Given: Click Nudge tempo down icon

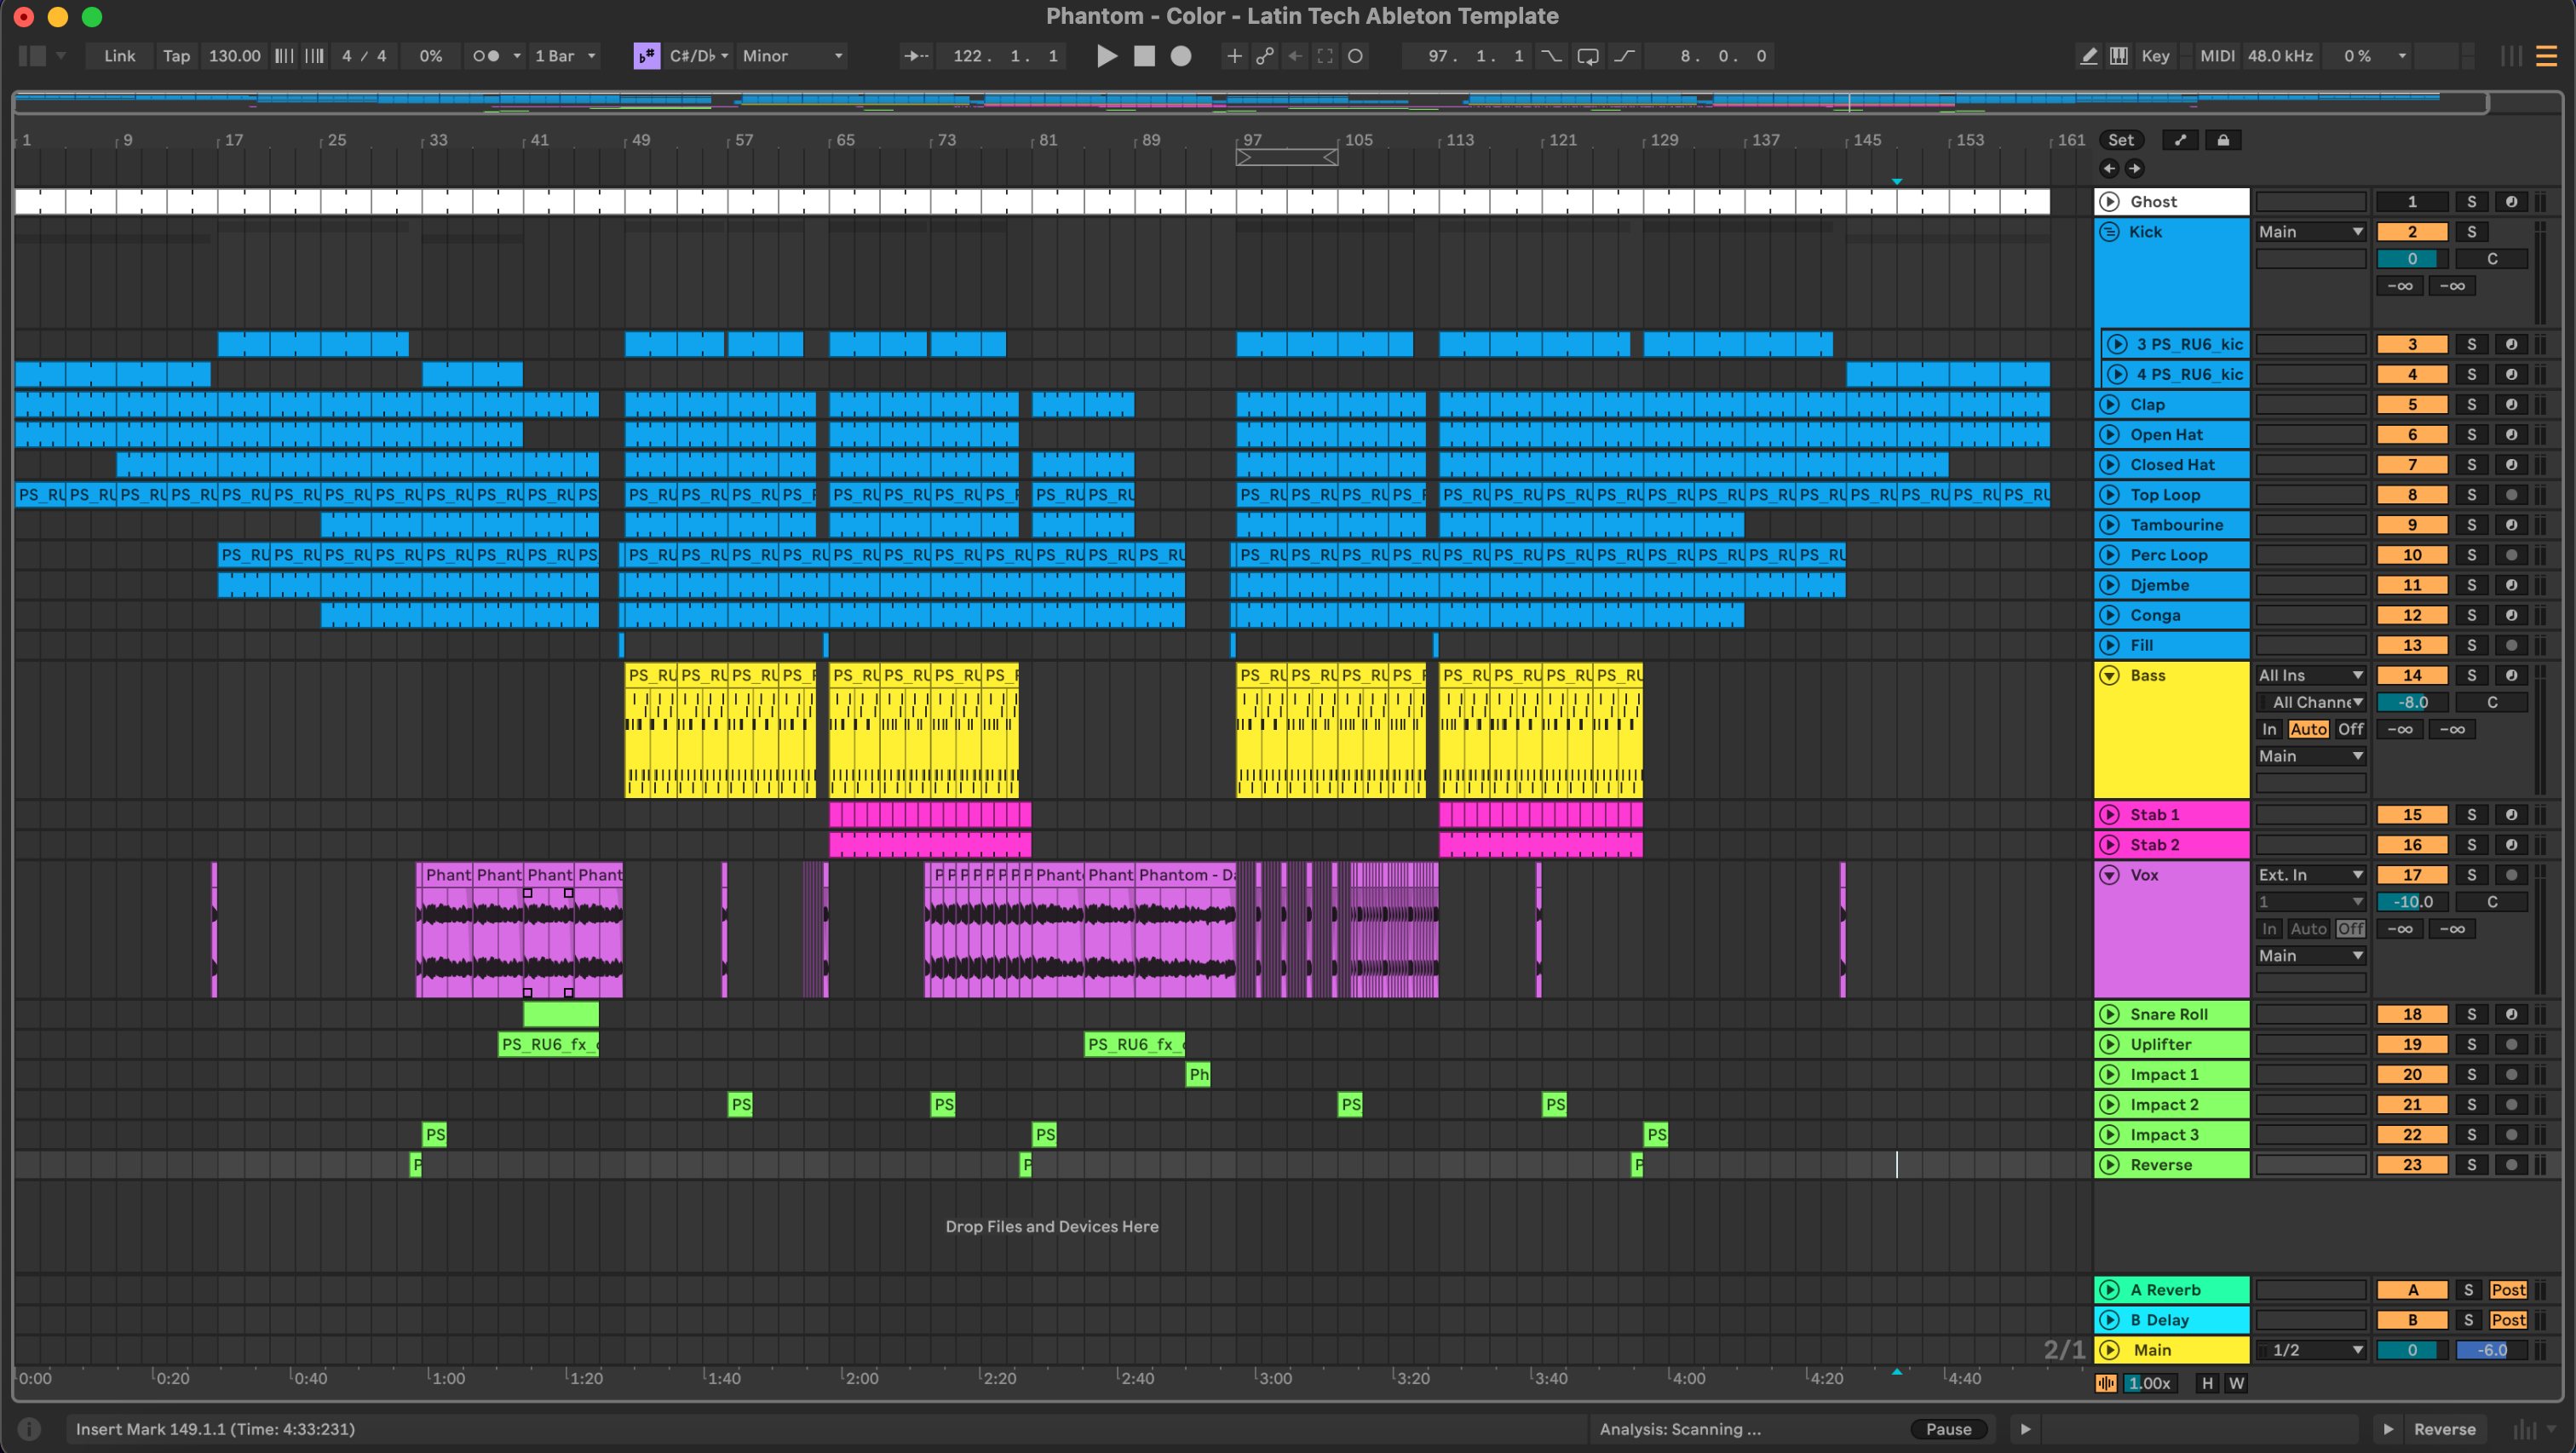Looking at the screenshot, I should tap(284, 56).
